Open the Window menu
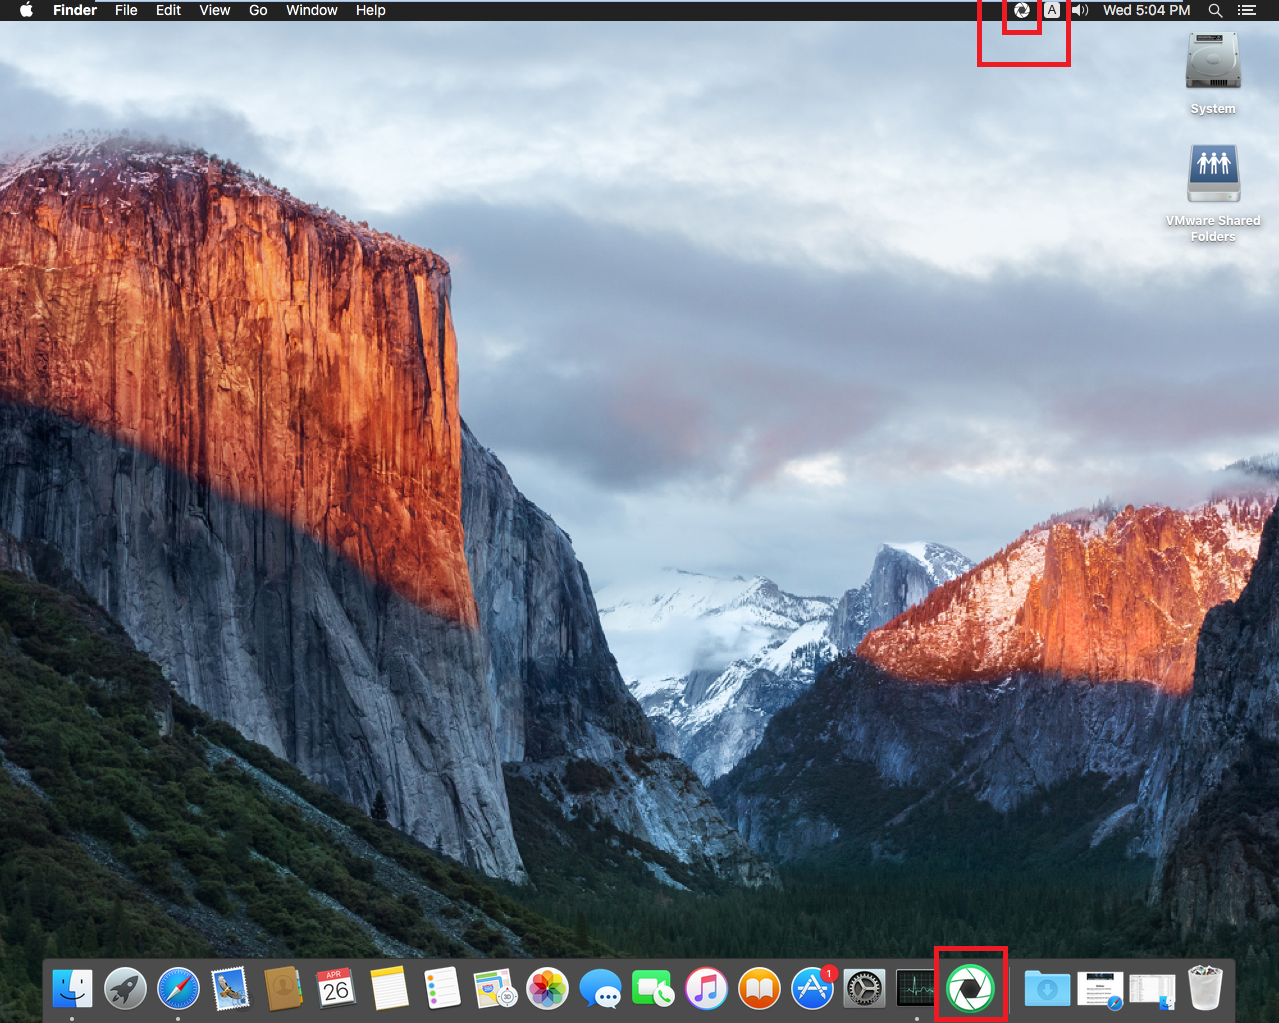The height and width of the screenshot is (1023, 1279). [312, 10]
